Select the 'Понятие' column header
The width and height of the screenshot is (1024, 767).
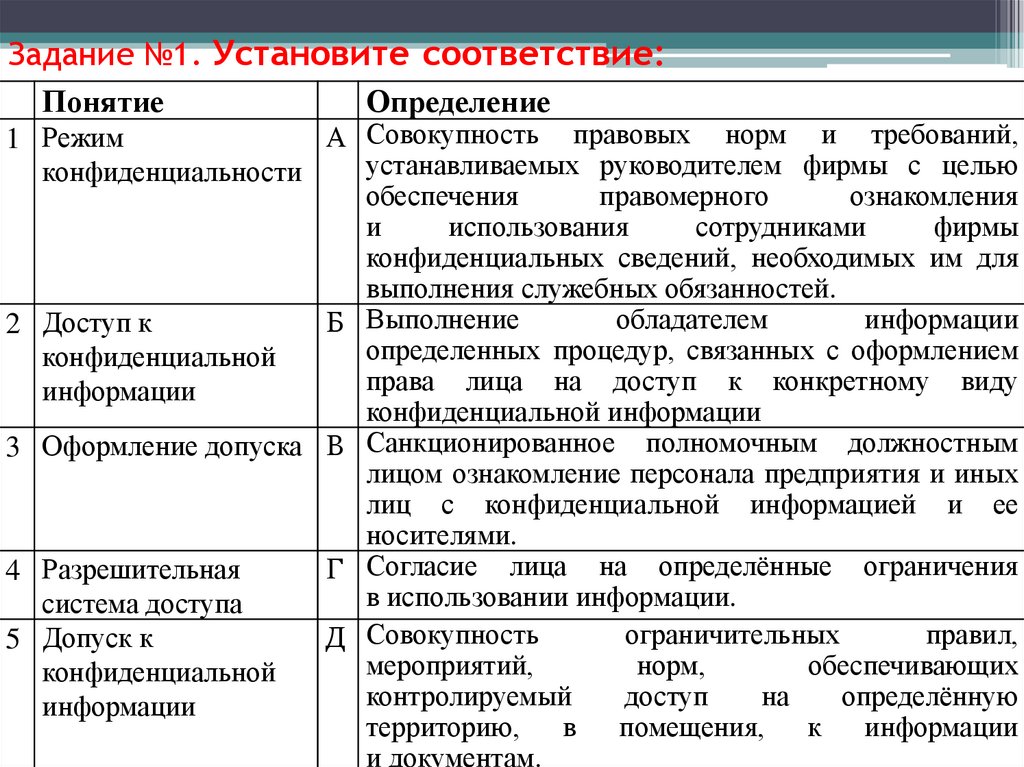click(x=176, y=101)
